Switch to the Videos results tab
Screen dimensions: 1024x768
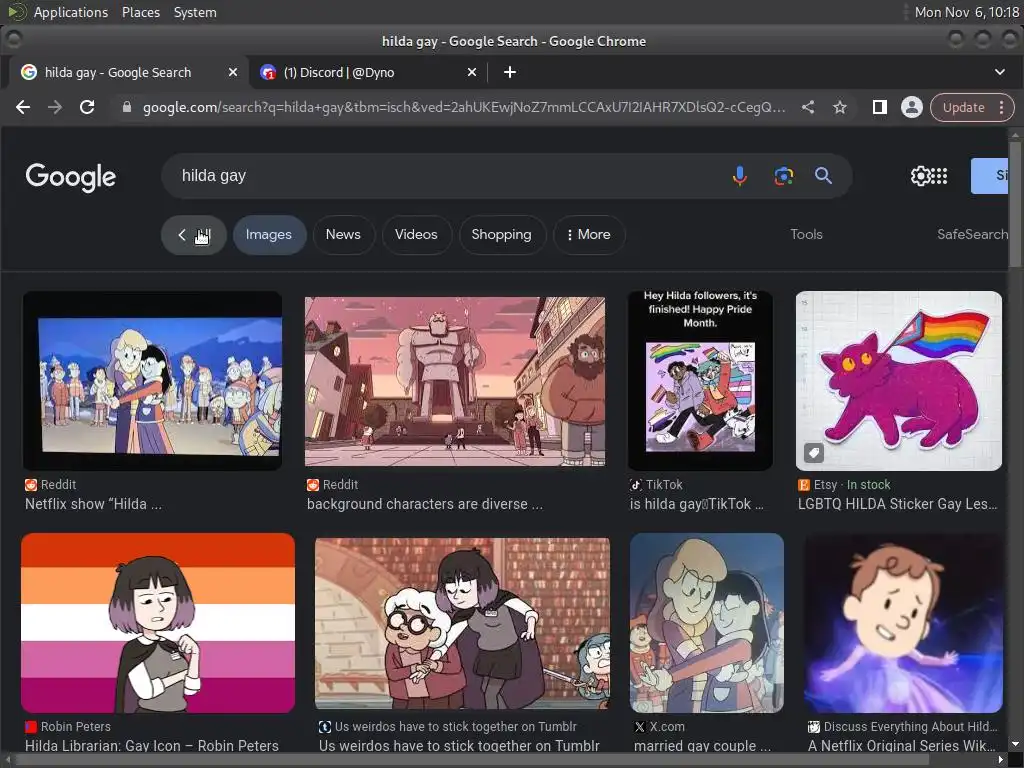point(416,234)
